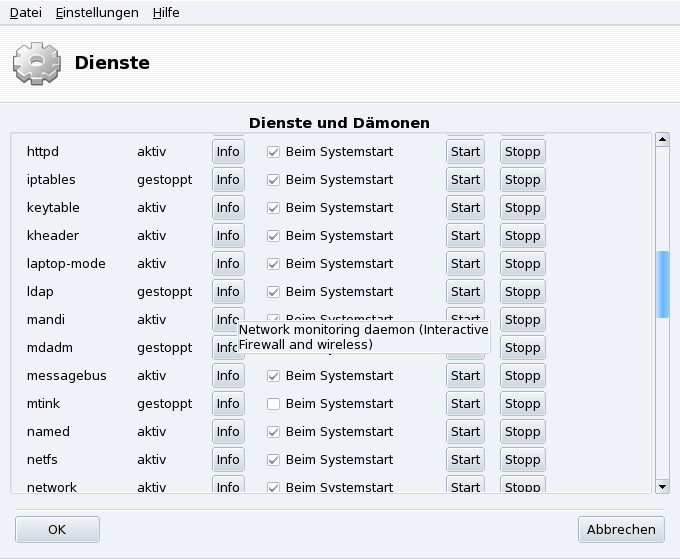This screenshot has width=680, height=560.
Task: Start the laptop-mode service
Action: click(465, 264)
